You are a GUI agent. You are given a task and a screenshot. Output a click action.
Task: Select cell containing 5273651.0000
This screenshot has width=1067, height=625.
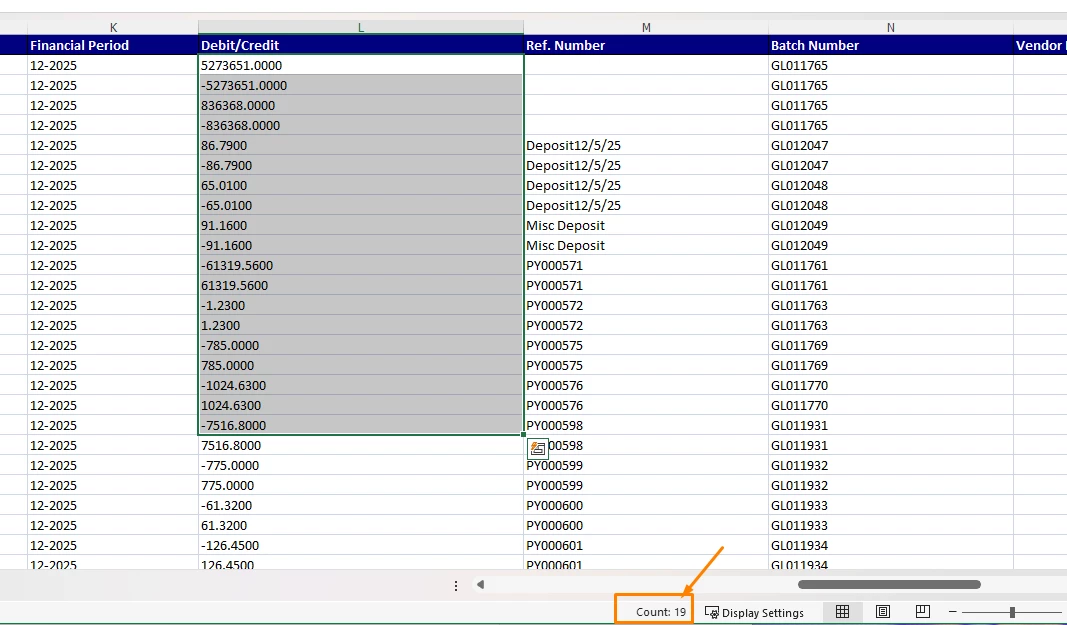(361, 65)
